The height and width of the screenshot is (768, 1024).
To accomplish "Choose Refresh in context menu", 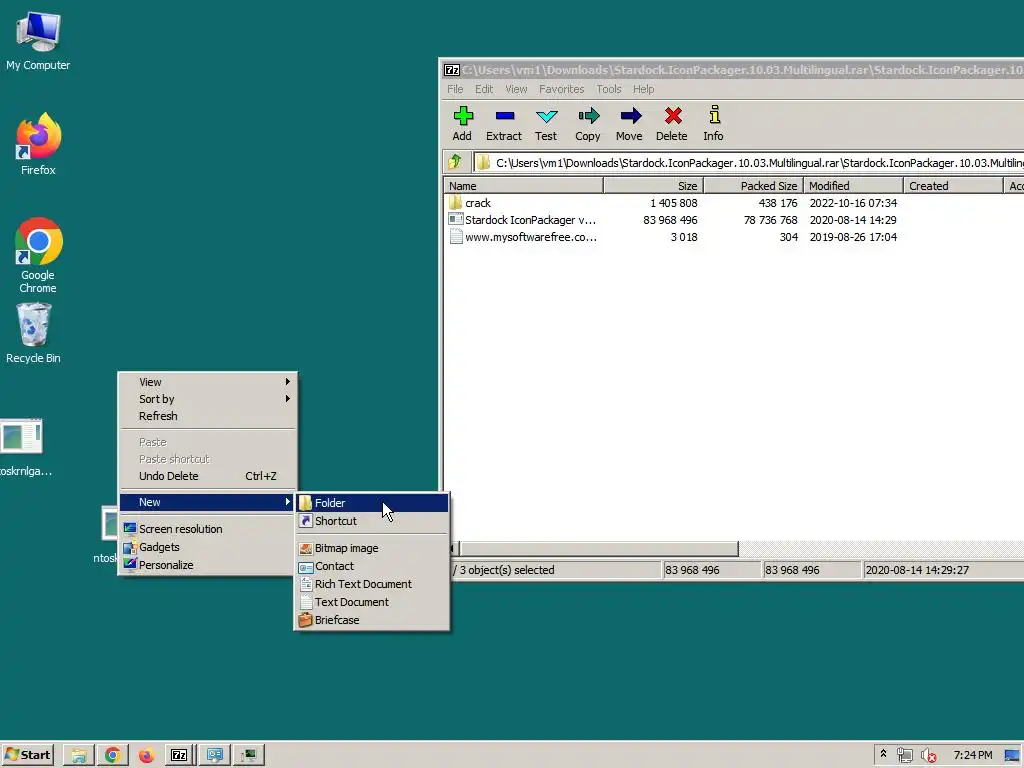I will (208, 416).
